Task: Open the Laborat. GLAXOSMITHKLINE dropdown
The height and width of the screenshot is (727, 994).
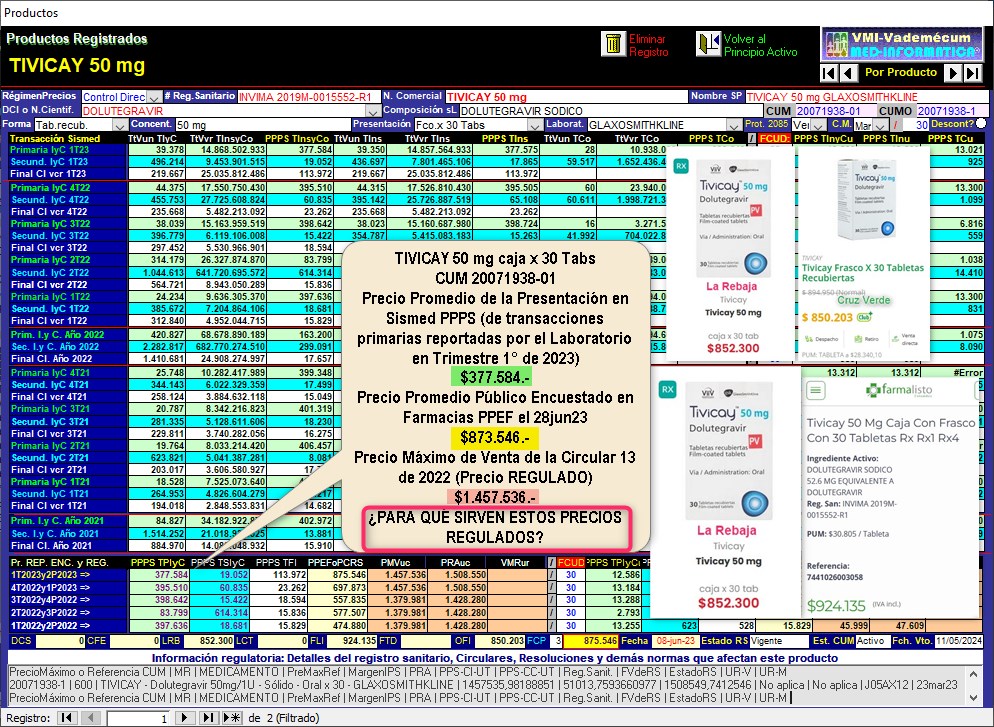Action: pos(734,125)
